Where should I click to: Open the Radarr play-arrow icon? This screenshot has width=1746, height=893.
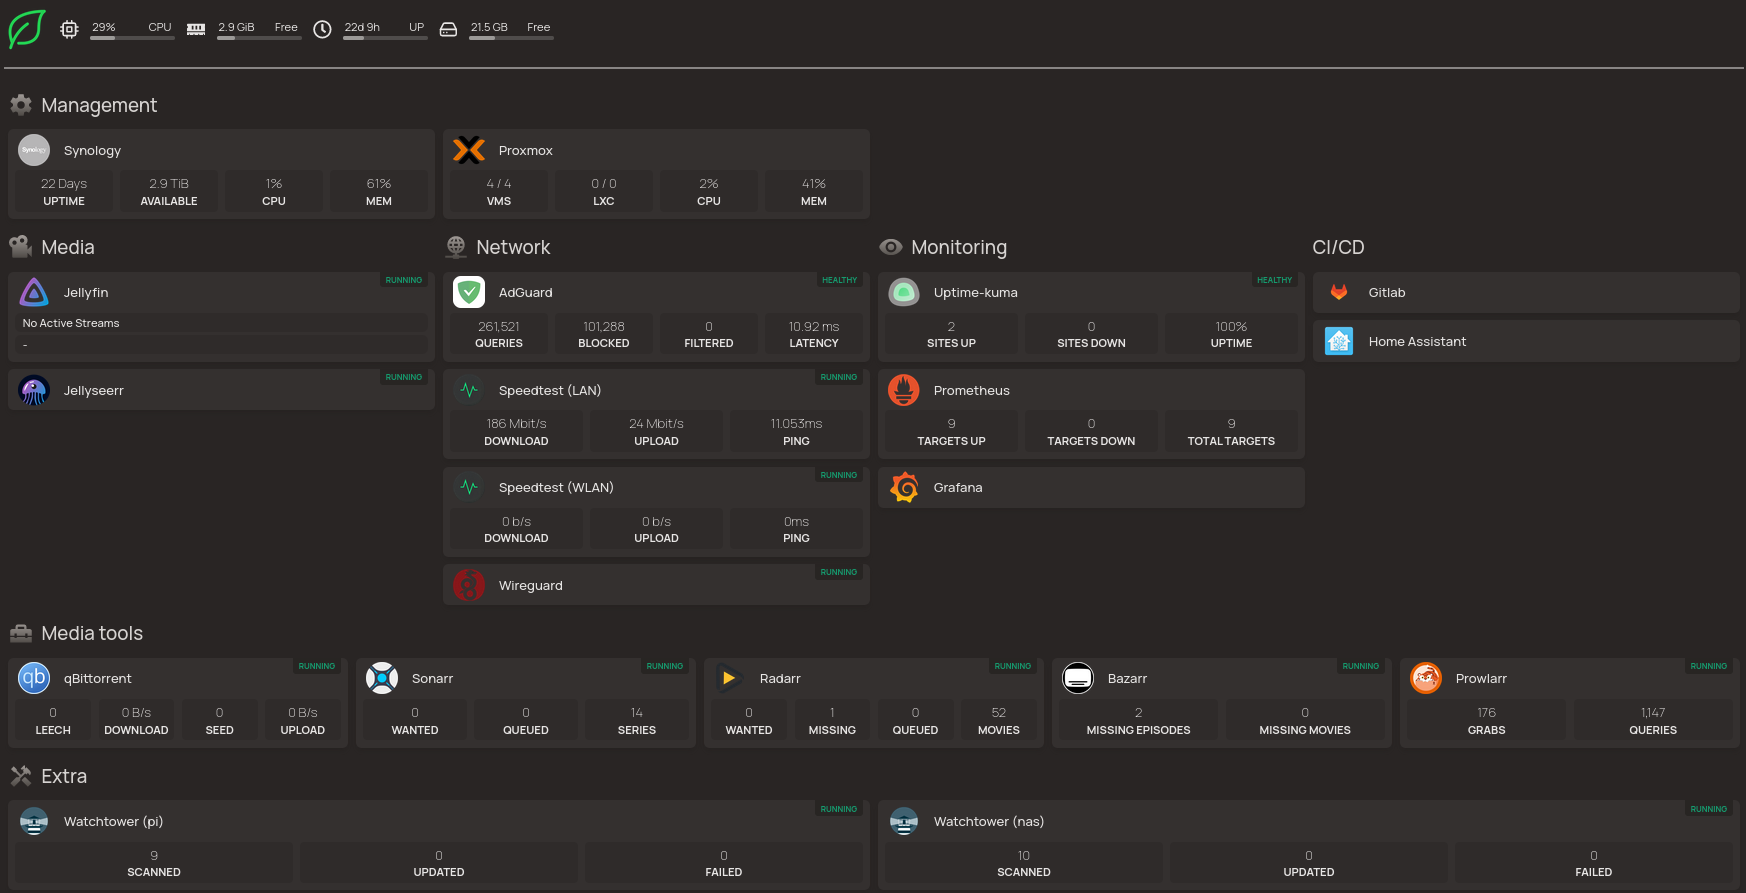pyautogui.click(x=730, y=678)
